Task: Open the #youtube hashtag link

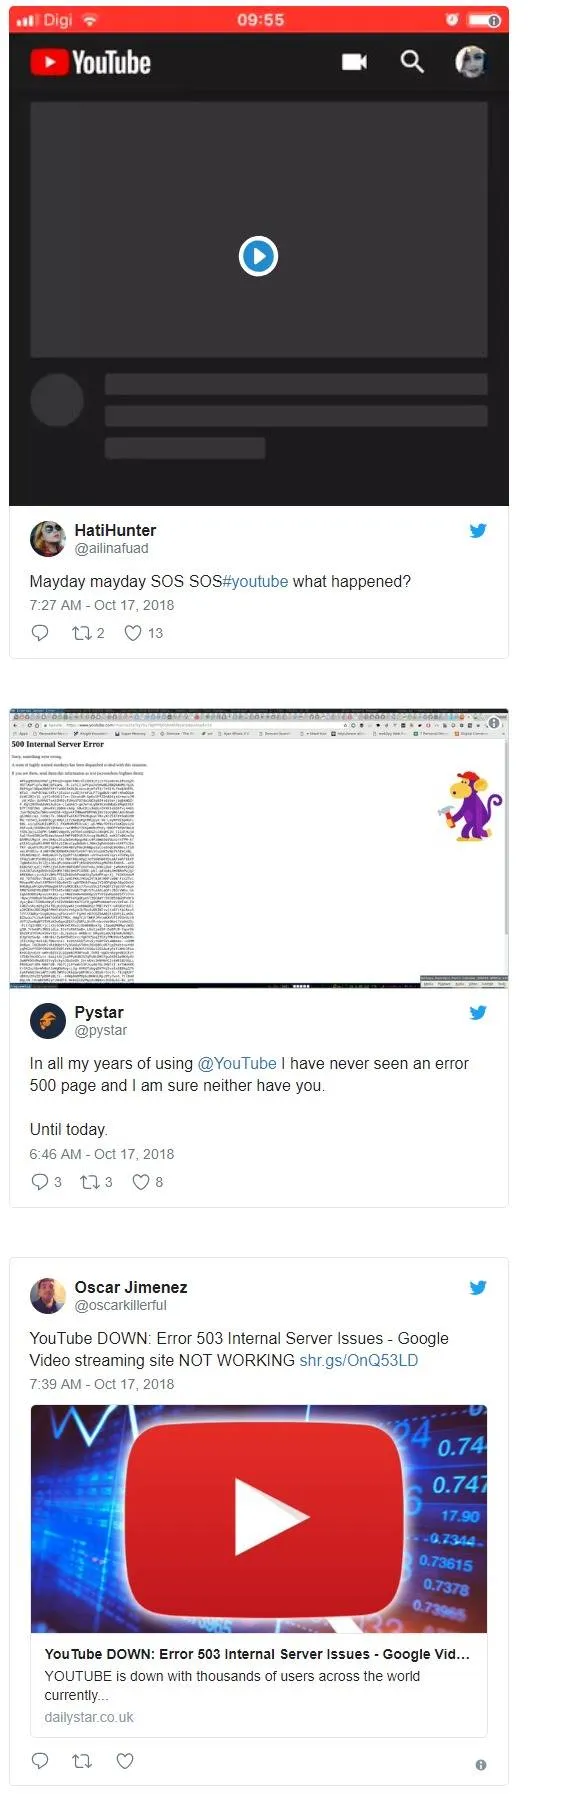Action: click(x=255, y=581)
